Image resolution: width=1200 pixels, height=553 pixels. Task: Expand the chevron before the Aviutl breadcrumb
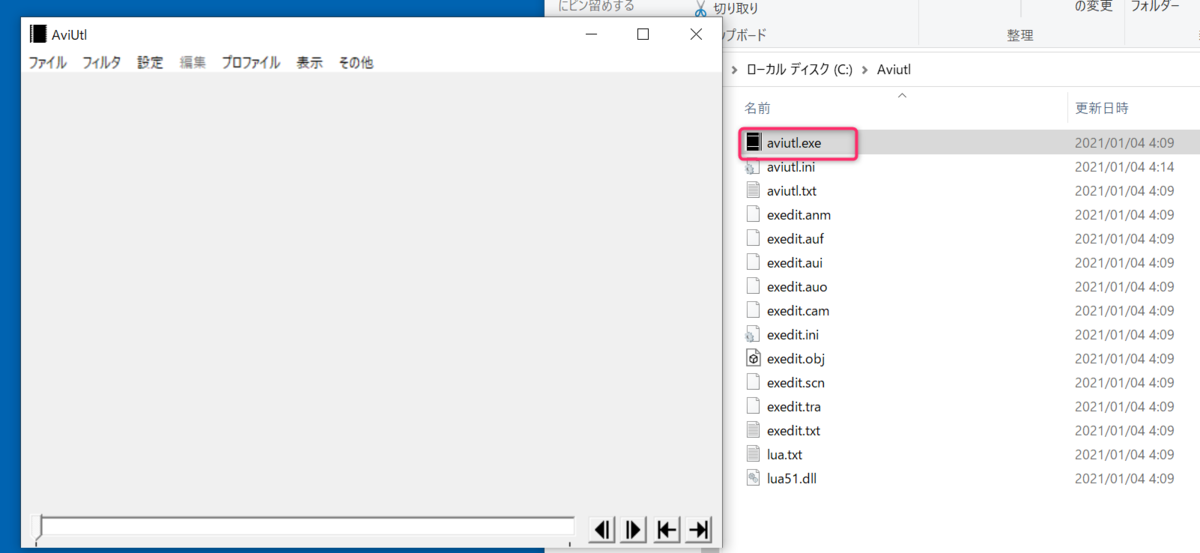click(865, 70)
